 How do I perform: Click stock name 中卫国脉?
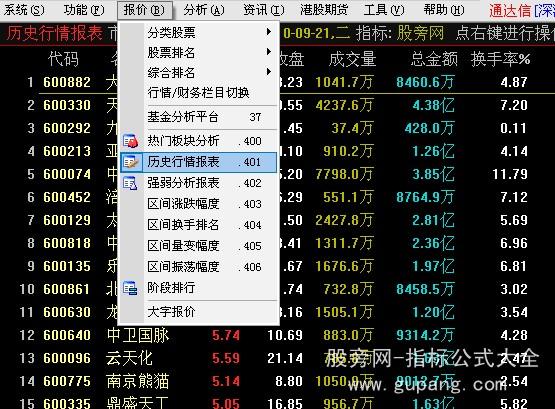pos(138,335)
